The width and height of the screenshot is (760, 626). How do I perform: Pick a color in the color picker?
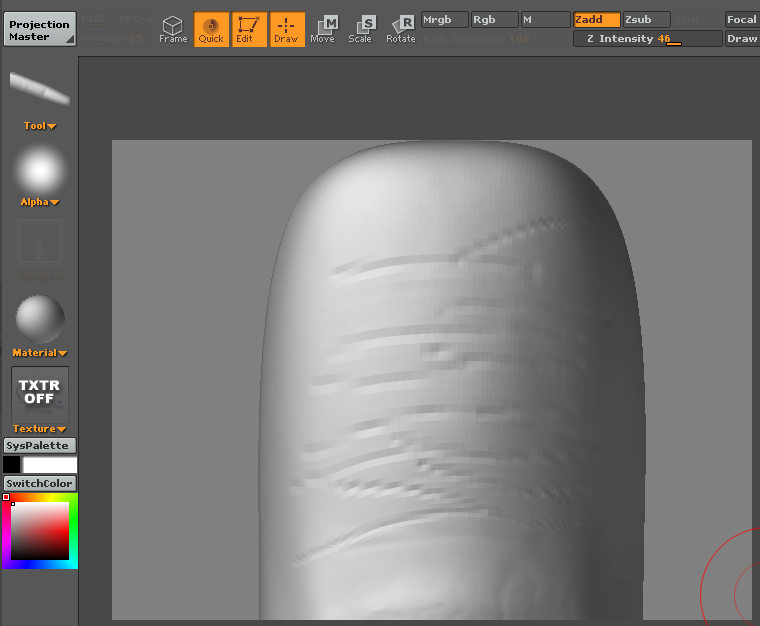40,531
